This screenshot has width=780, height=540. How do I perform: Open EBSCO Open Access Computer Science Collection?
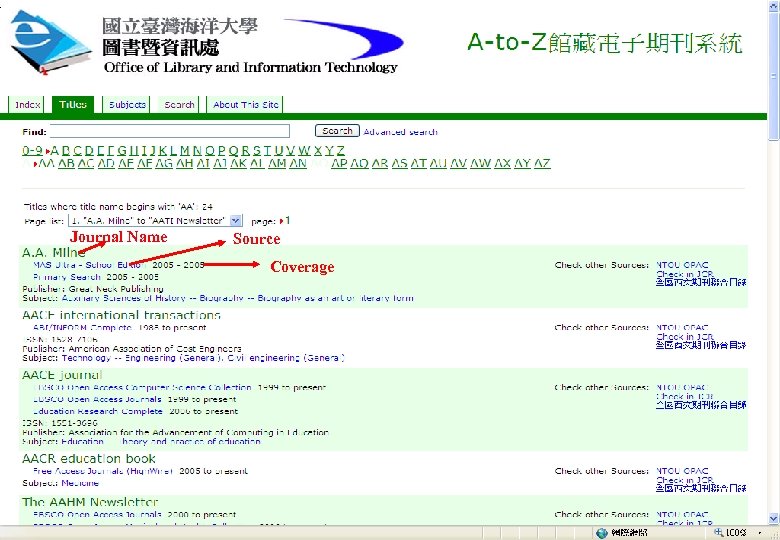coord(142,387)
